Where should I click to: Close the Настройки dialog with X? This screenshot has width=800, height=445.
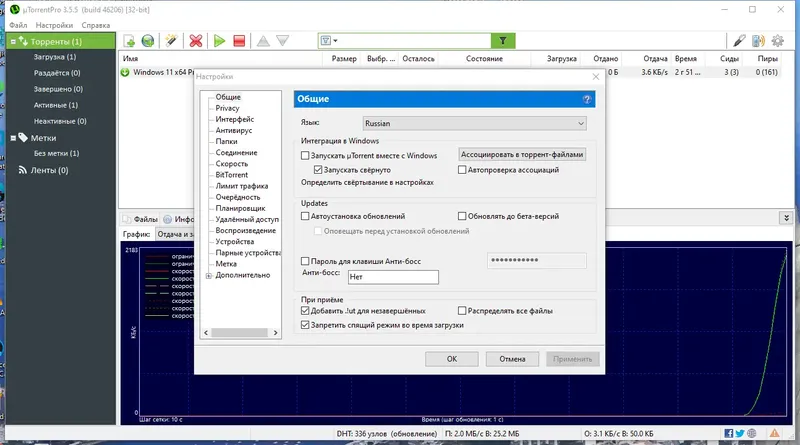point(595,77)
